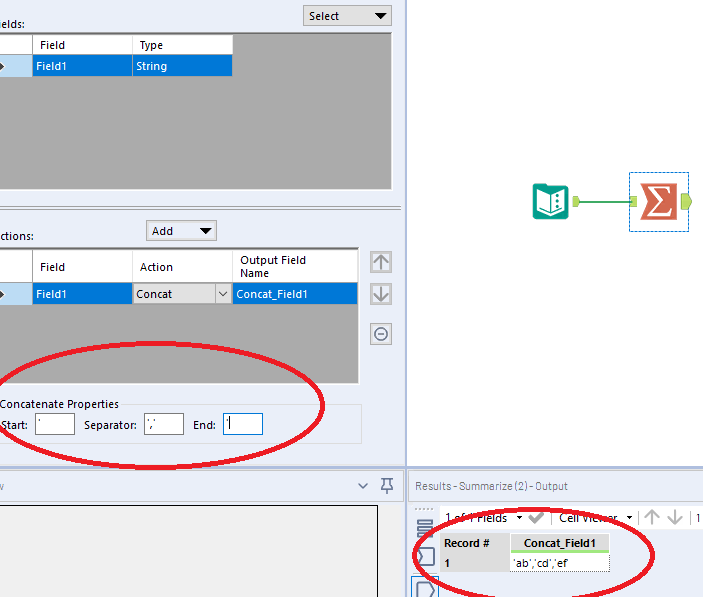Select the Summarize tool on canvas
Image resolution: width=703 pixels, height=597 pixels.
(659, 202)
